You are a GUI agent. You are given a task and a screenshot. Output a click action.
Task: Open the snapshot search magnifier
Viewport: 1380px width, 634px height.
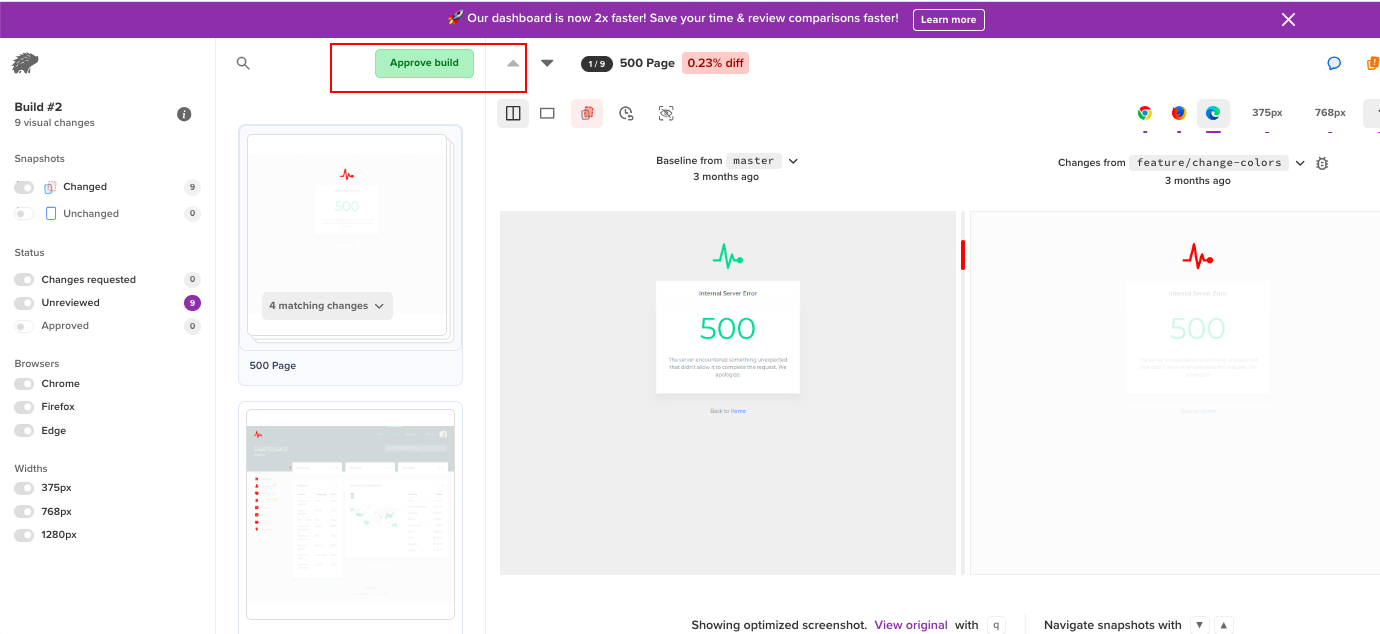242,63
